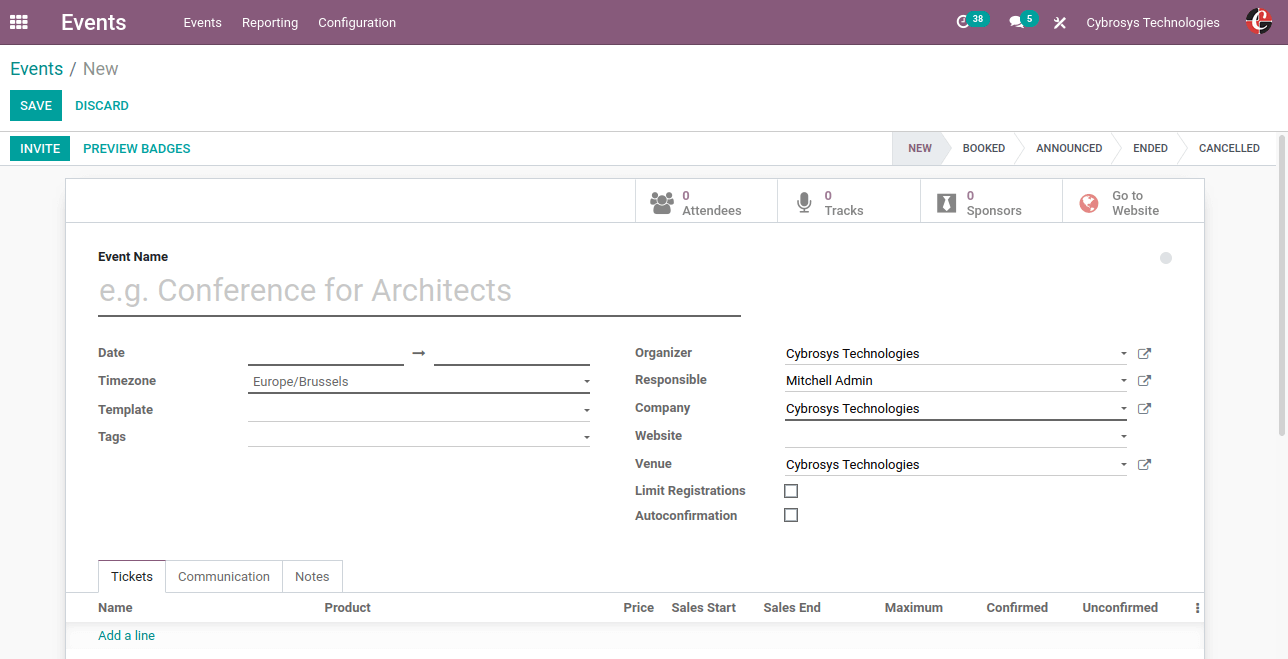Click the INVITE button
Image resolution: width=1288 pixels, height=659 pixels.
40,148
